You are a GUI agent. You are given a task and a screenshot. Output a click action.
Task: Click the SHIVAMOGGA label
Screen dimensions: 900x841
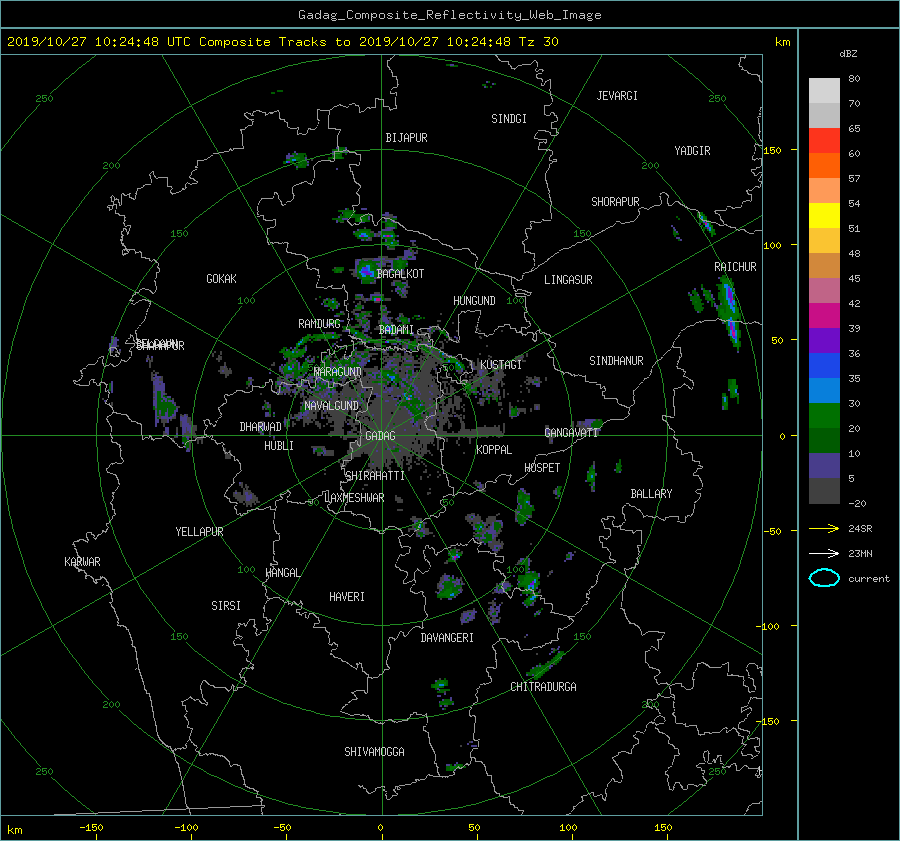pyautogui.click(x=374, y=752)
